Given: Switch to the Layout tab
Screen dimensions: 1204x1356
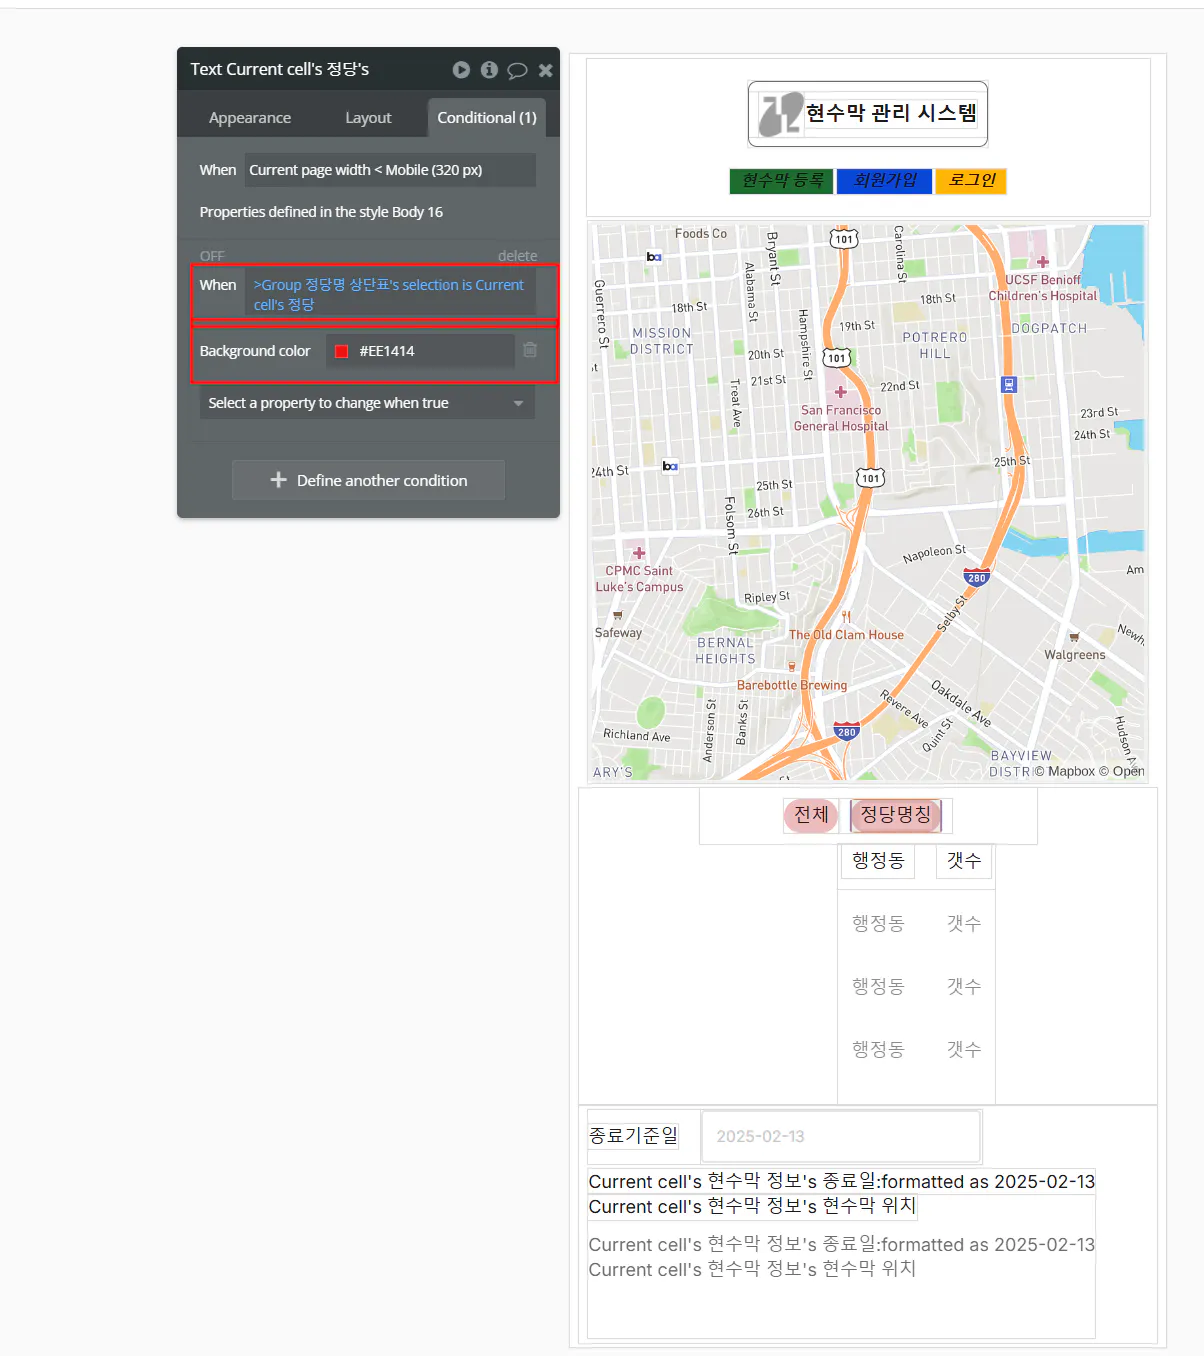Looking at the screenshot, I should 368,118.
